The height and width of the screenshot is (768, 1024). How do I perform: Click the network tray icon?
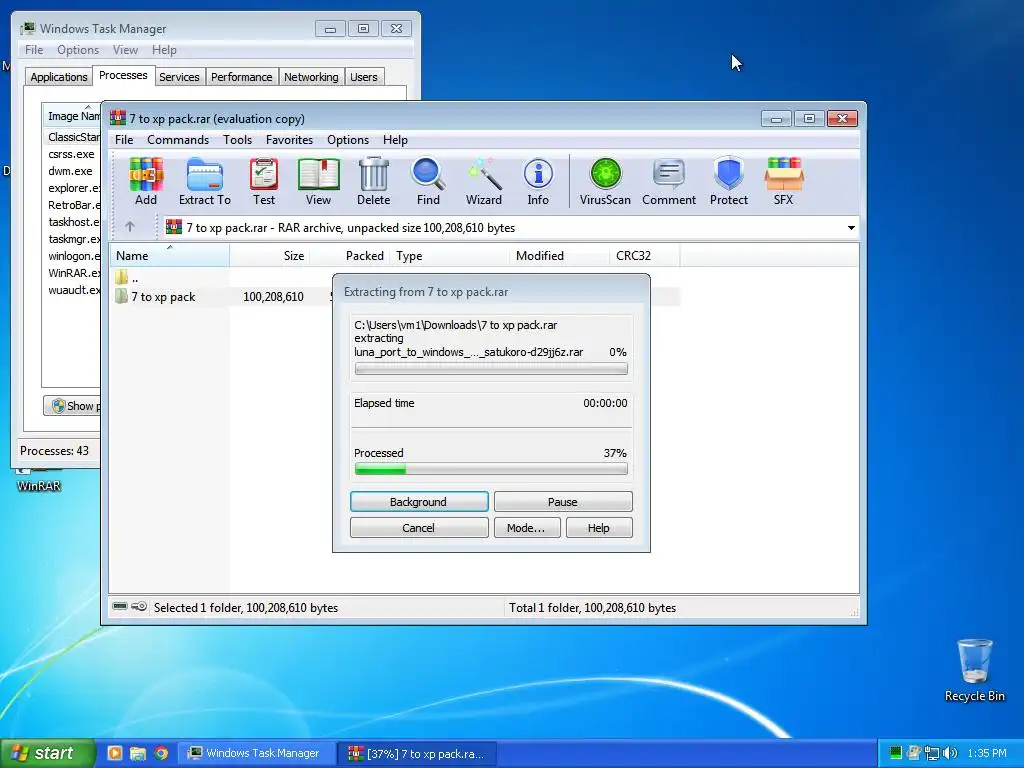[932, 753]
